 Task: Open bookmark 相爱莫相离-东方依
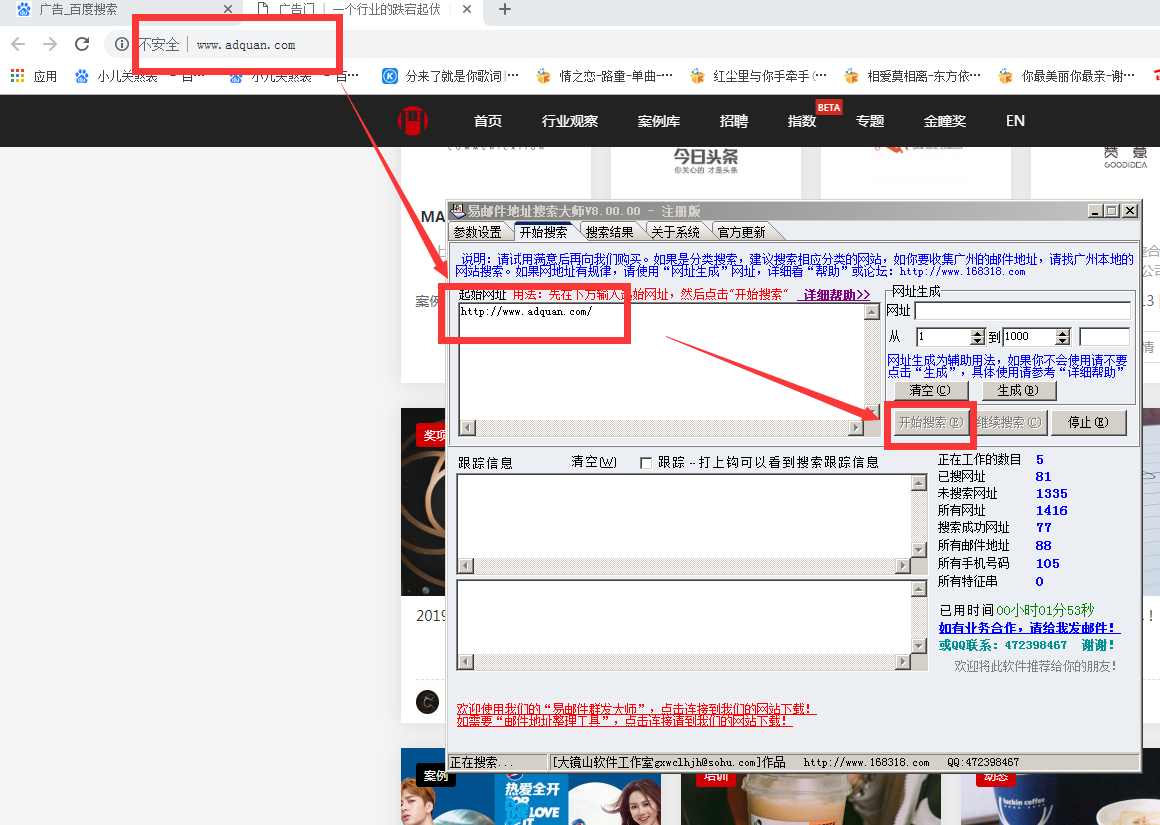(x=913, y=75)
